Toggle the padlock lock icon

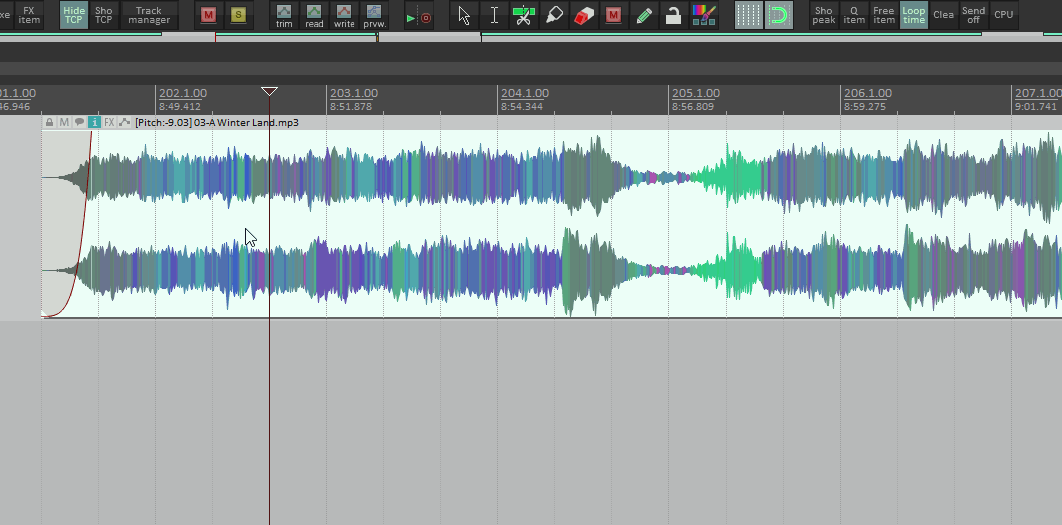click(x=673, y=15)
